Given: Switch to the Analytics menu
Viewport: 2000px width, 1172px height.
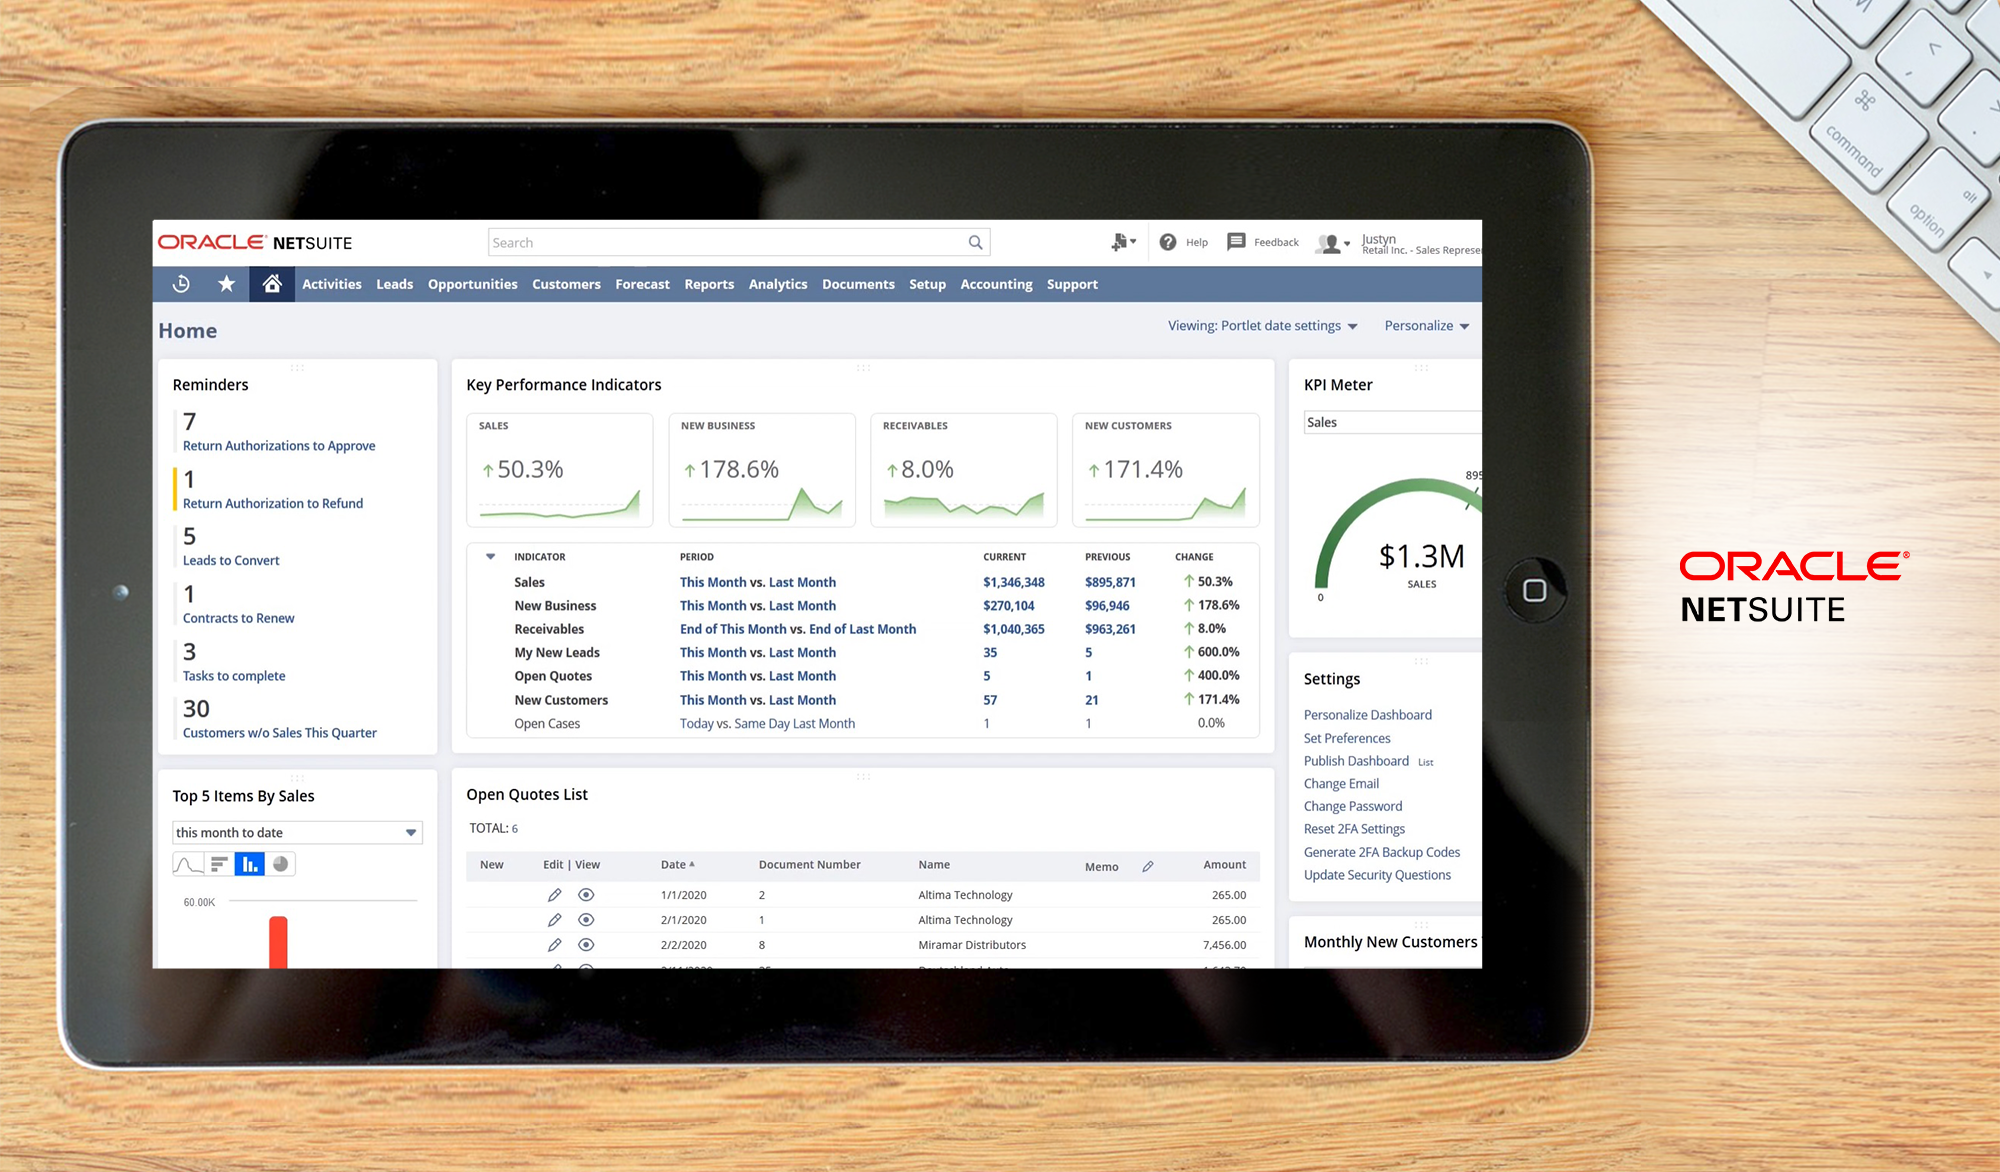Looking at the screenshot, I should pyautogui.click(x=778, y=284).
